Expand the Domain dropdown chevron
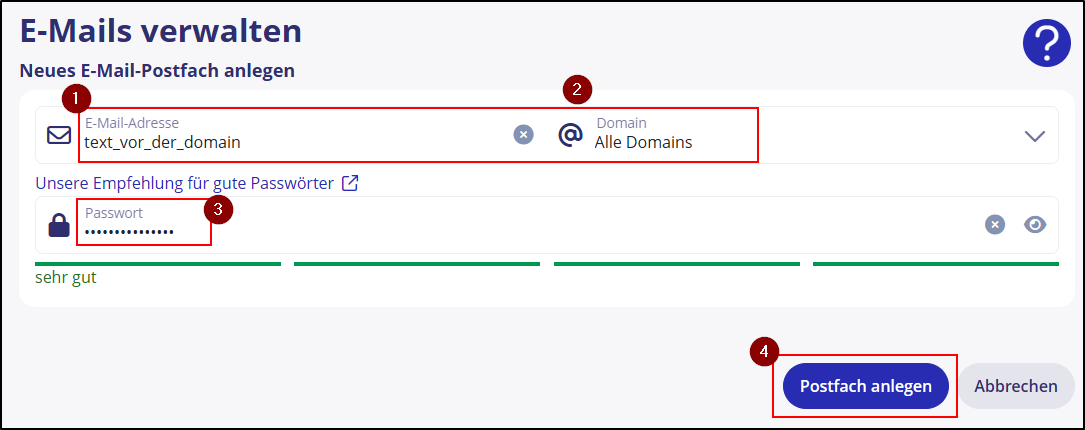Image resolution: width=1085 pixels, height=430 pixels. coord(1034,136)
